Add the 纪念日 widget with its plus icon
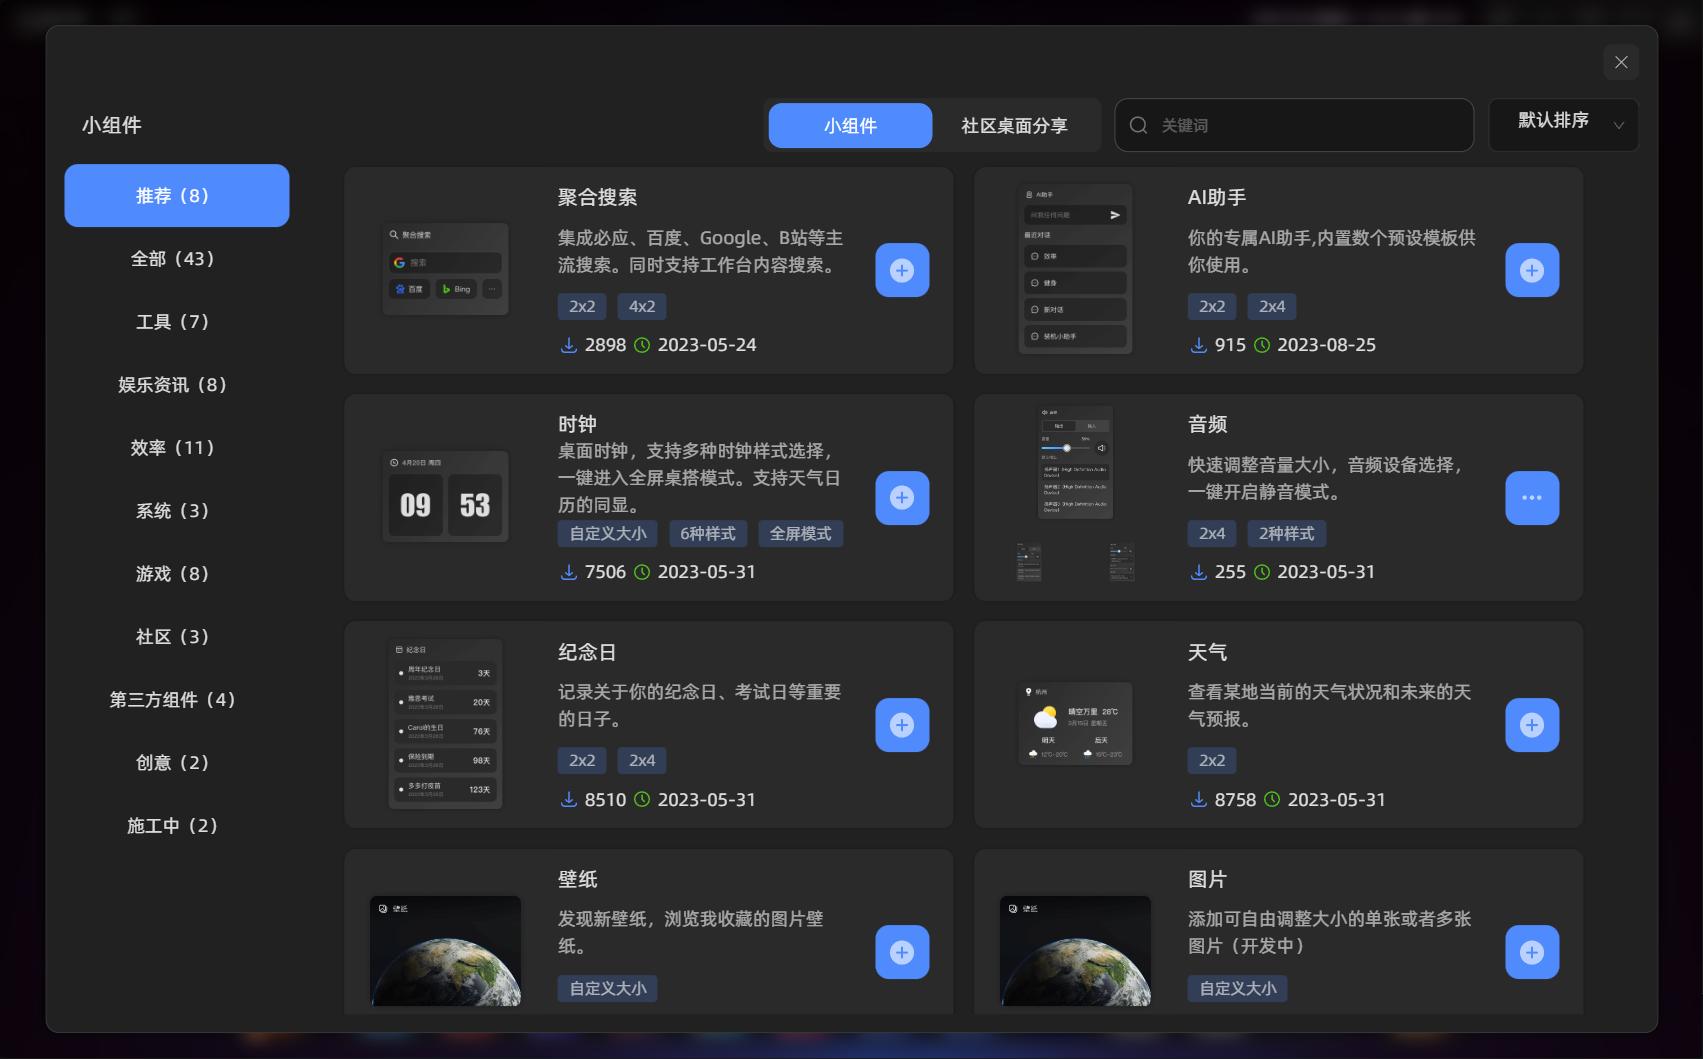The image size is (1703, 1059). coord(901,724)
